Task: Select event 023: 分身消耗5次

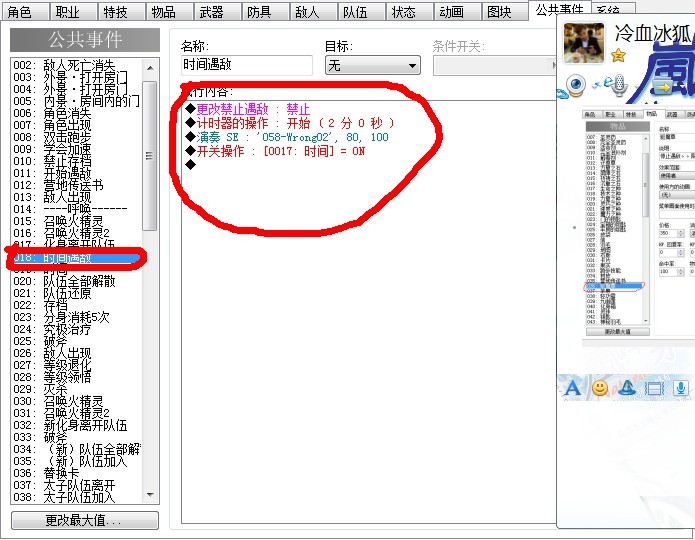Action: click(76, 317)
